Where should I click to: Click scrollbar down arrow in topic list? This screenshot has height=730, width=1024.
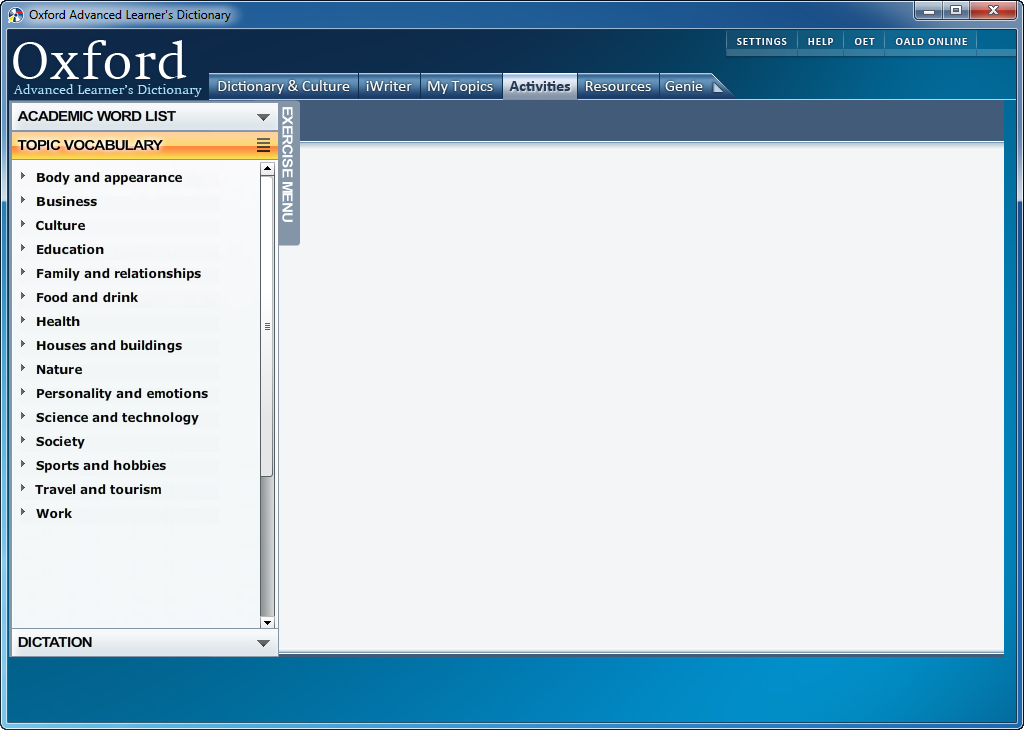(267, 622)
